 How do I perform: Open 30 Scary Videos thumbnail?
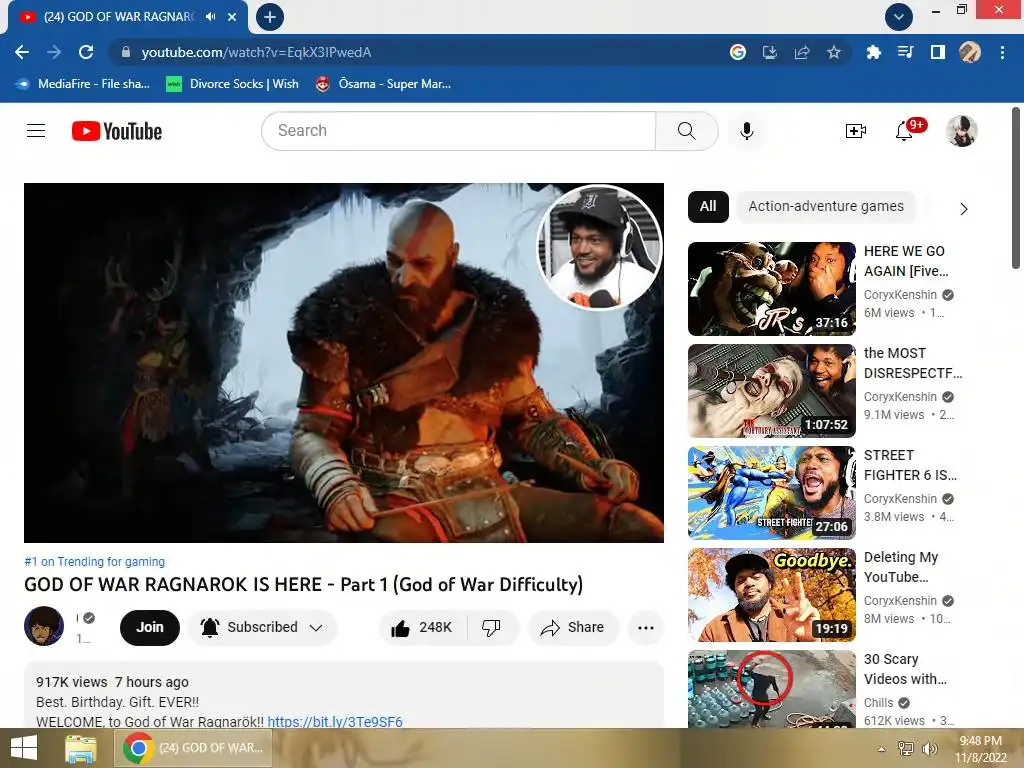click(x=771, y=688)
